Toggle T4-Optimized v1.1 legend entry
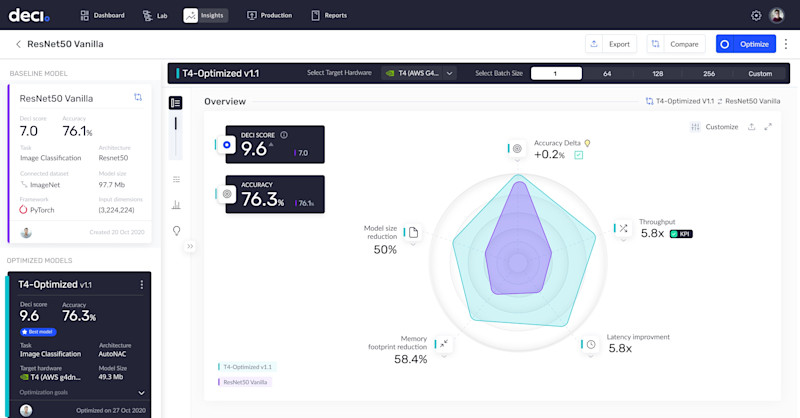 246,367
